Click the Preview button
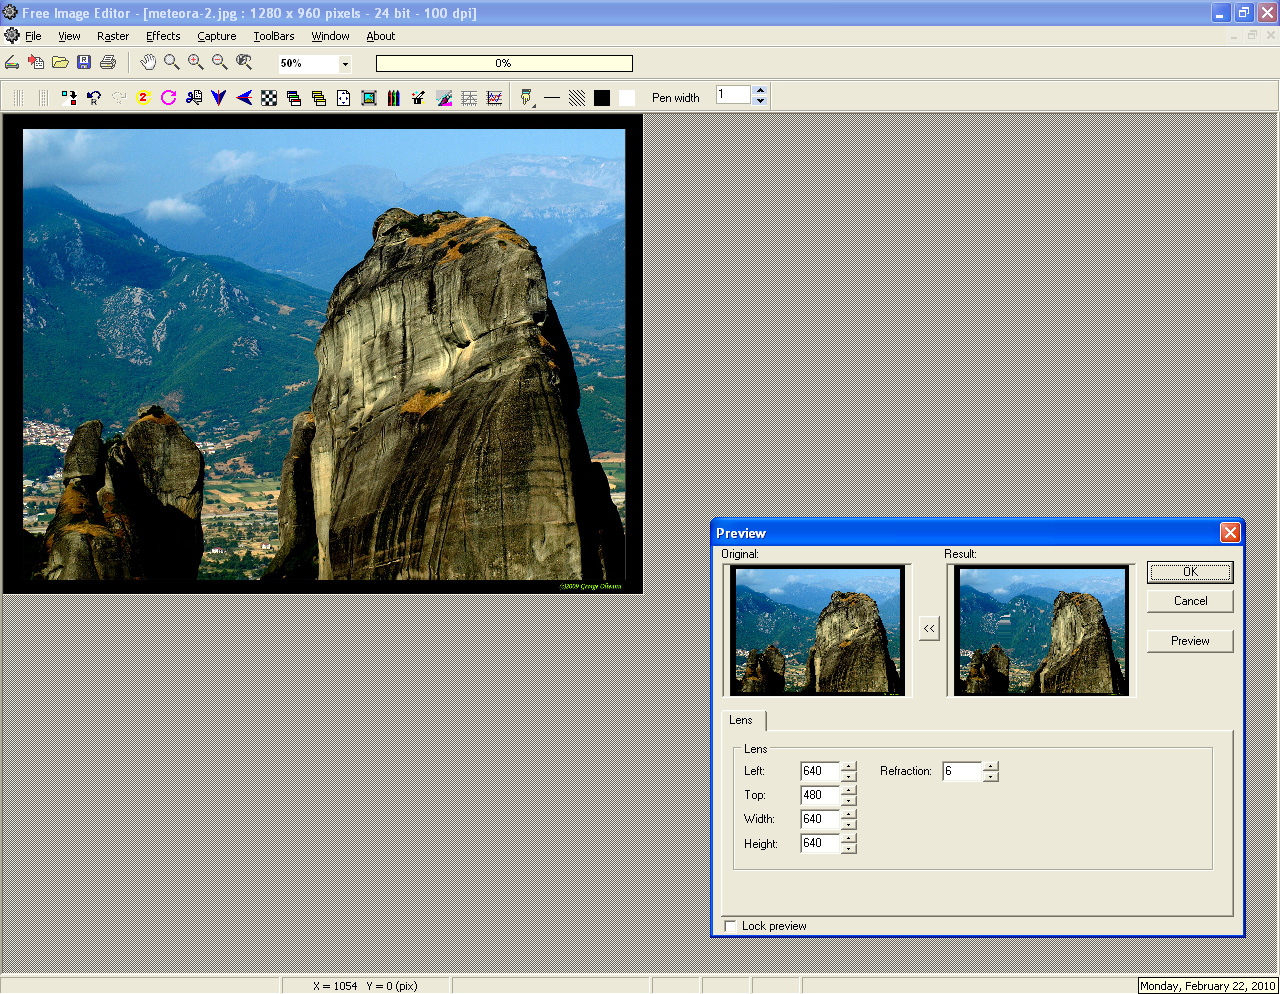 pos(1190,641)
